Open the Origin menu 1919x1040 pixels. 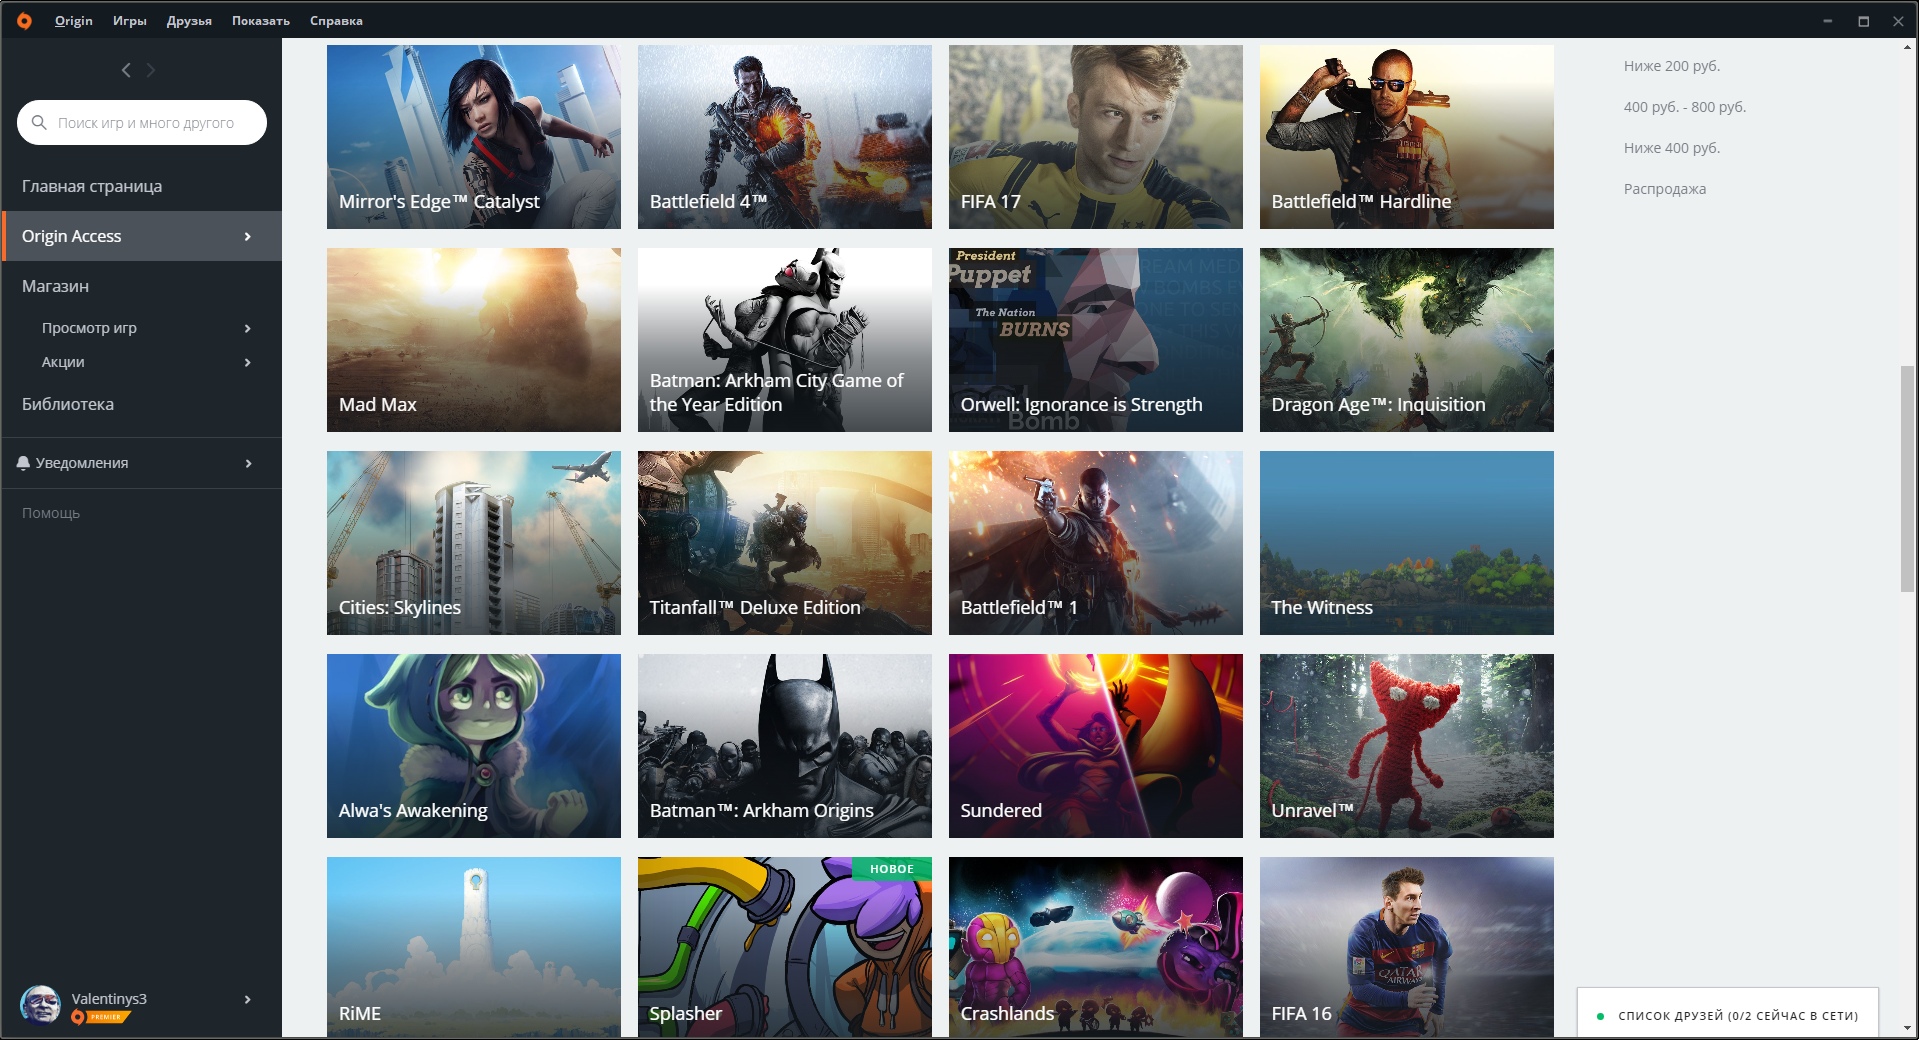[74, 21]
